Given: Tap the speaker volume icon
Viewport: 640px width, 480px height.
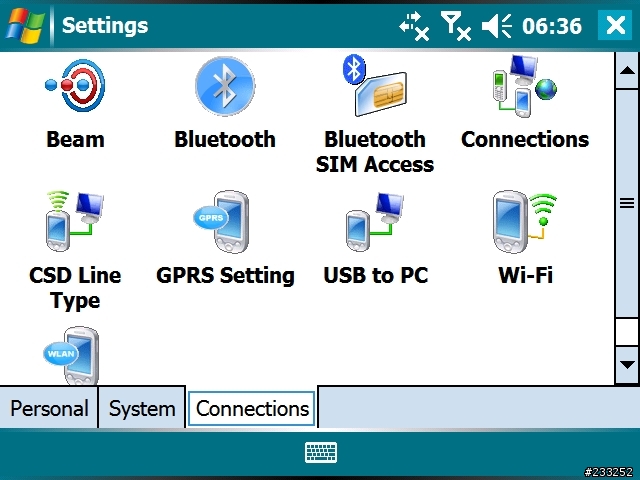Looking at the screenshot, I should pos(496,26).
